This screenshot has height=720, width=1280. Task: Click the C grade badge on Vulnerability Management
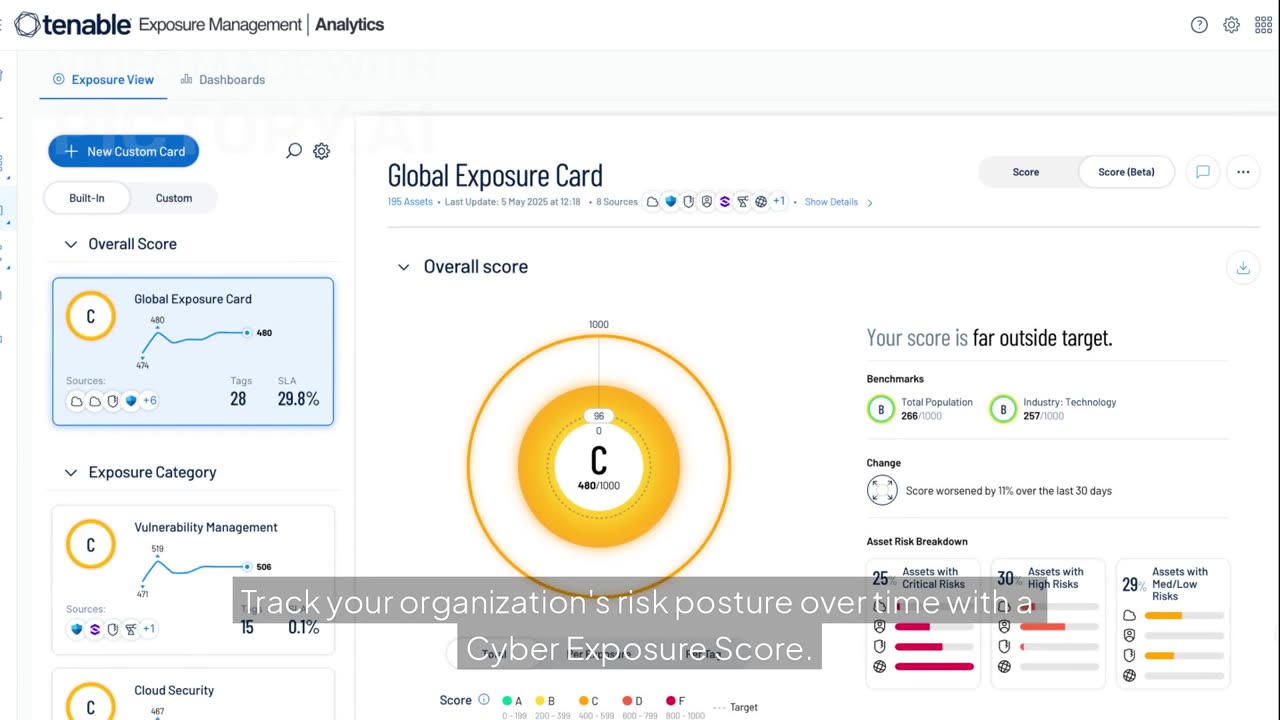[x=90, y=545]
